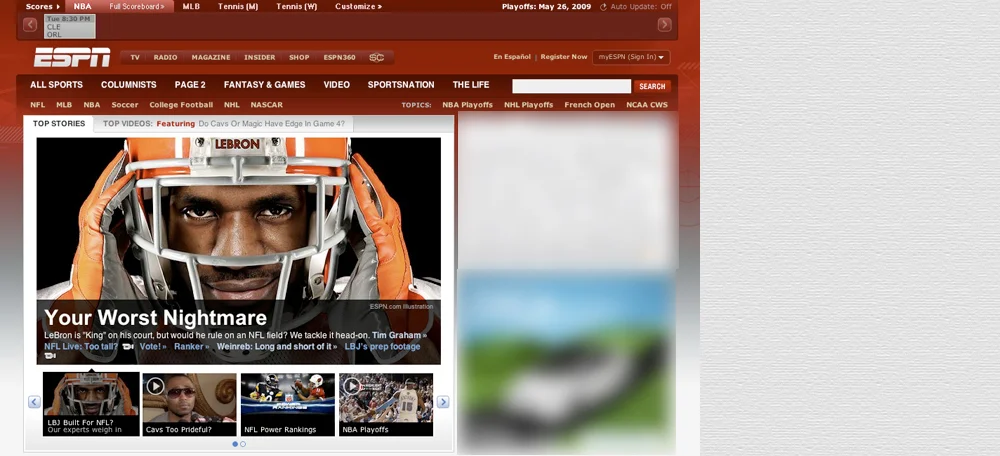Click the carousel previous arrow beside LBJ thumbnail
The image size is (1000, 456).
pyautogui.click(x=34, y=402)
